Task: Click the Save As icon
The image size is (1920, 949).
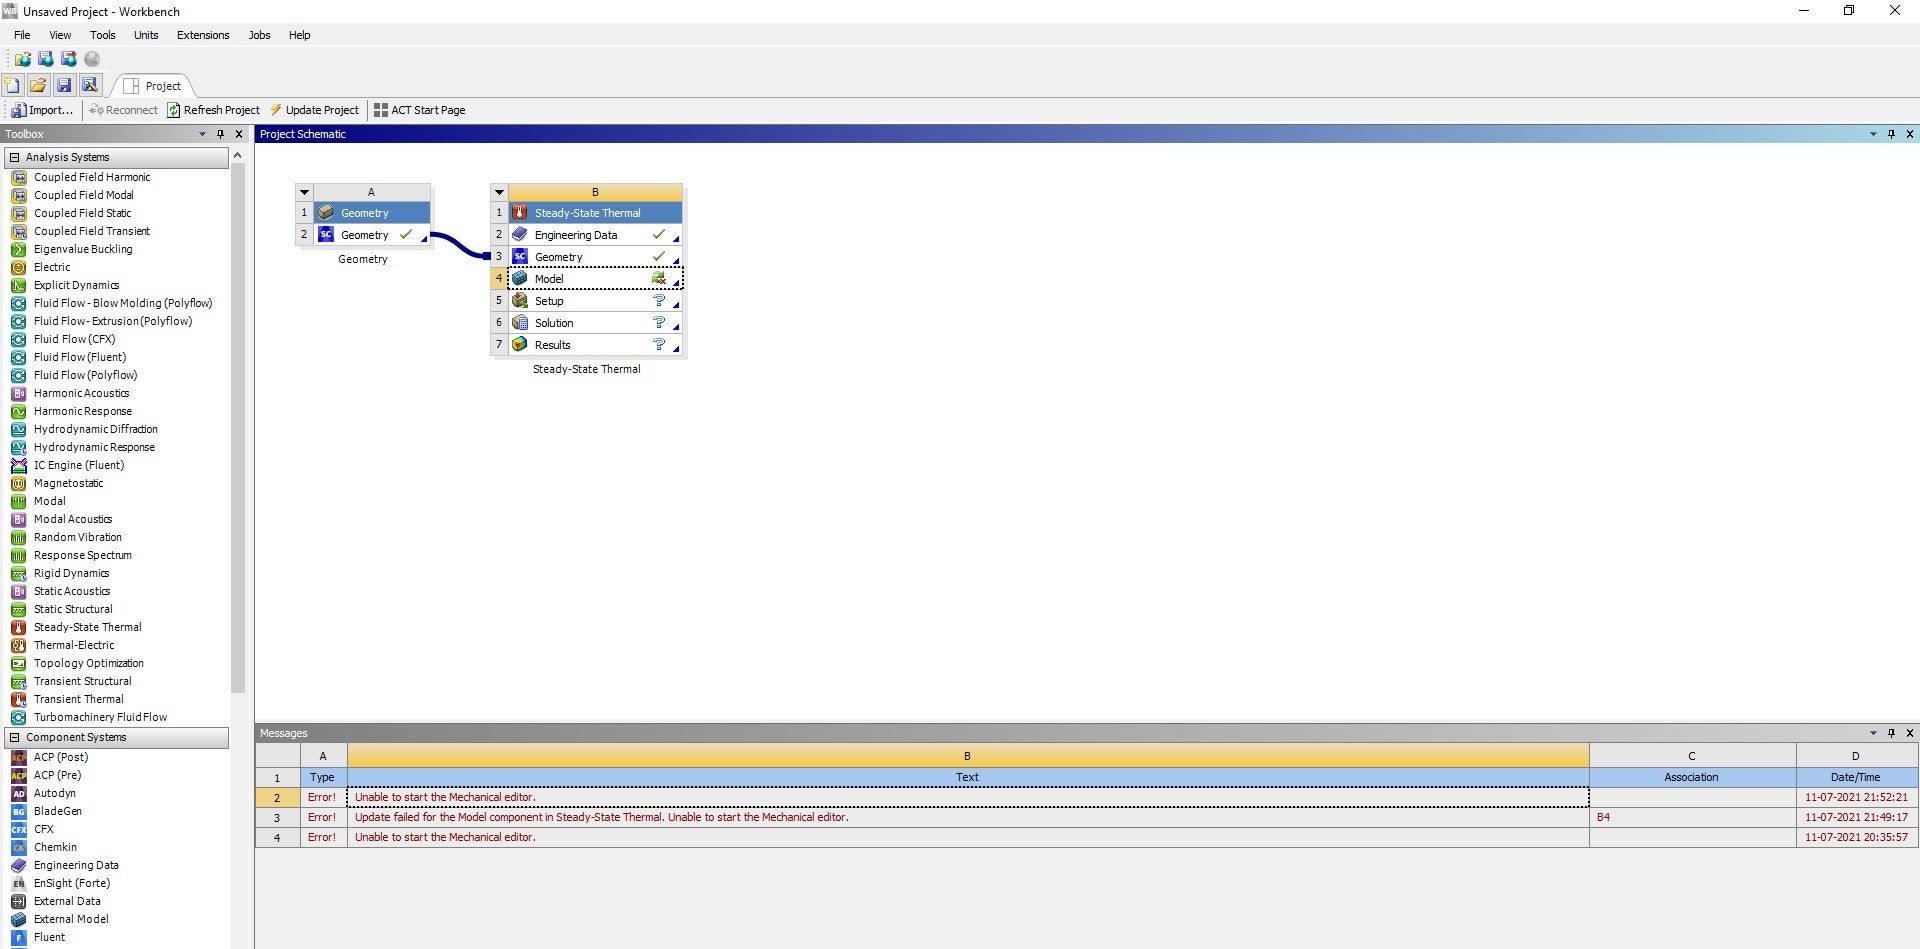Action: point(90,85)
